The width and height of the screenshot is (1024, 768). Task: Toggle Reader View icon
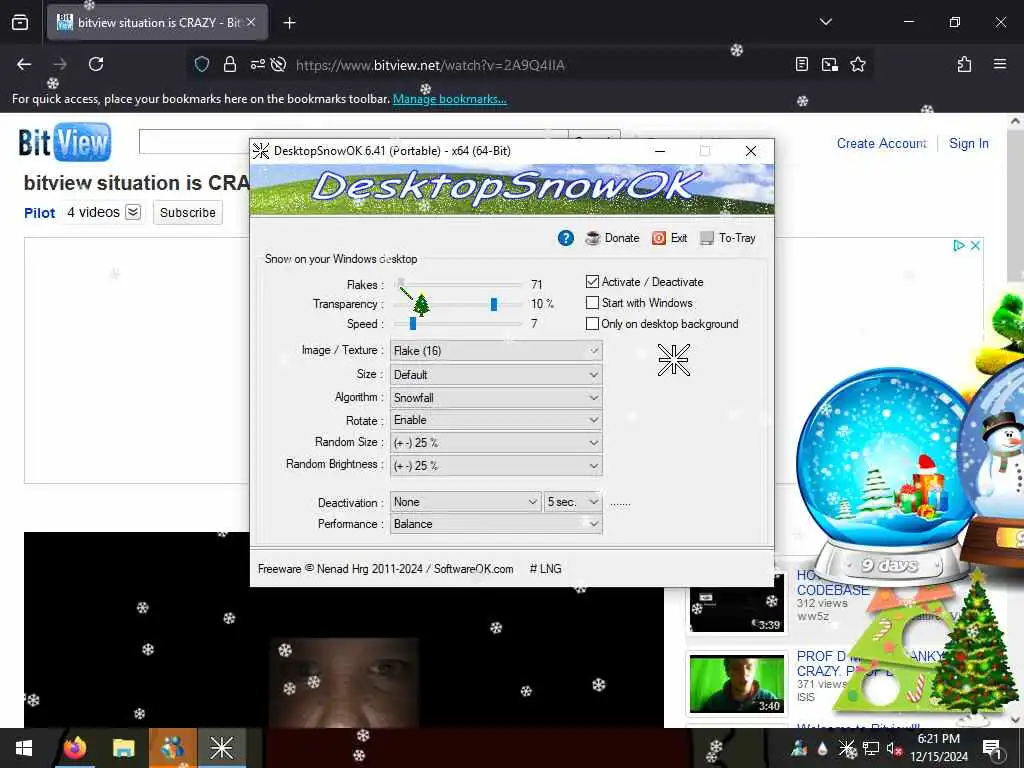point(802,64)
